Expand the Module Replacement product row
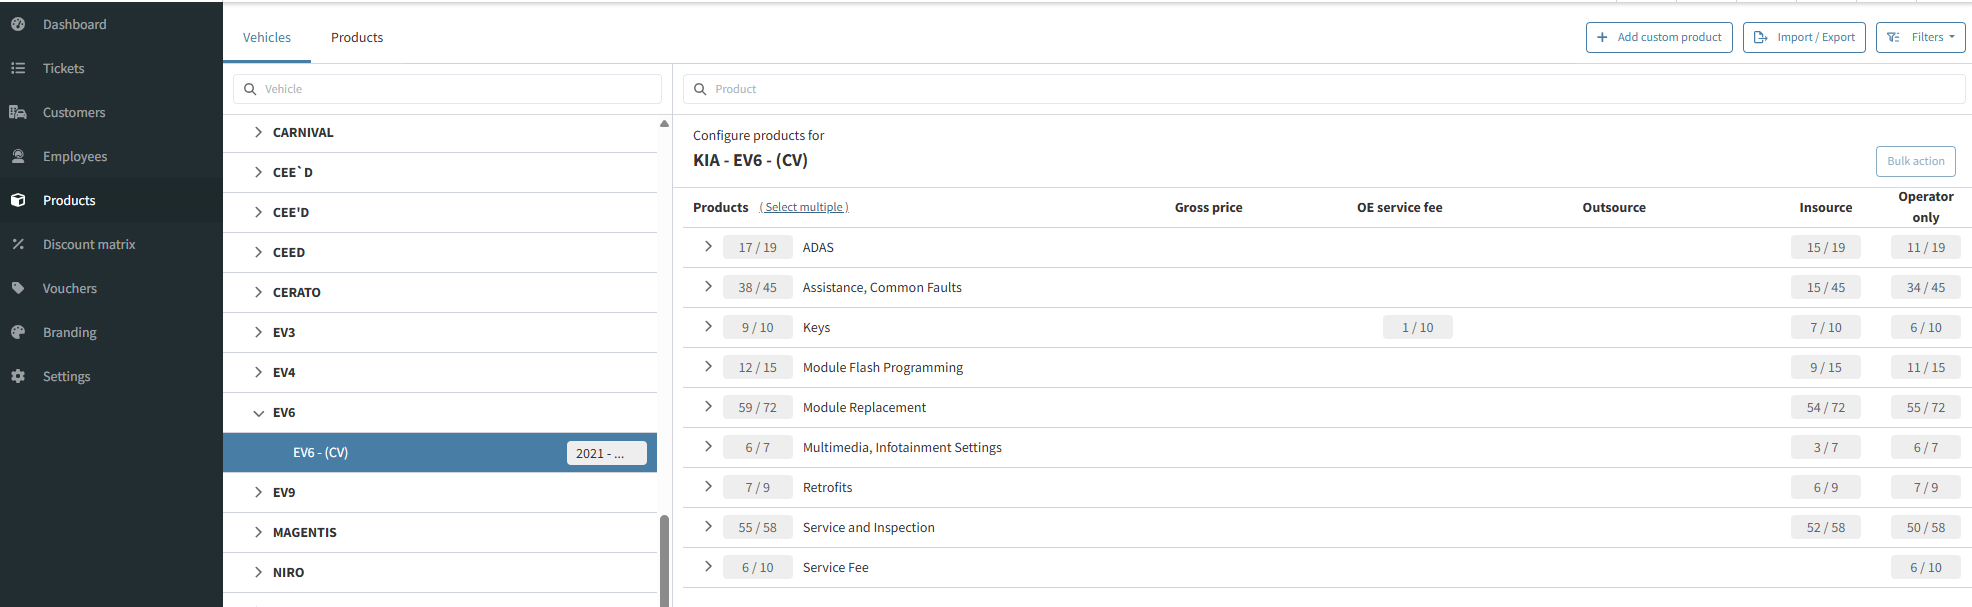 708,407
